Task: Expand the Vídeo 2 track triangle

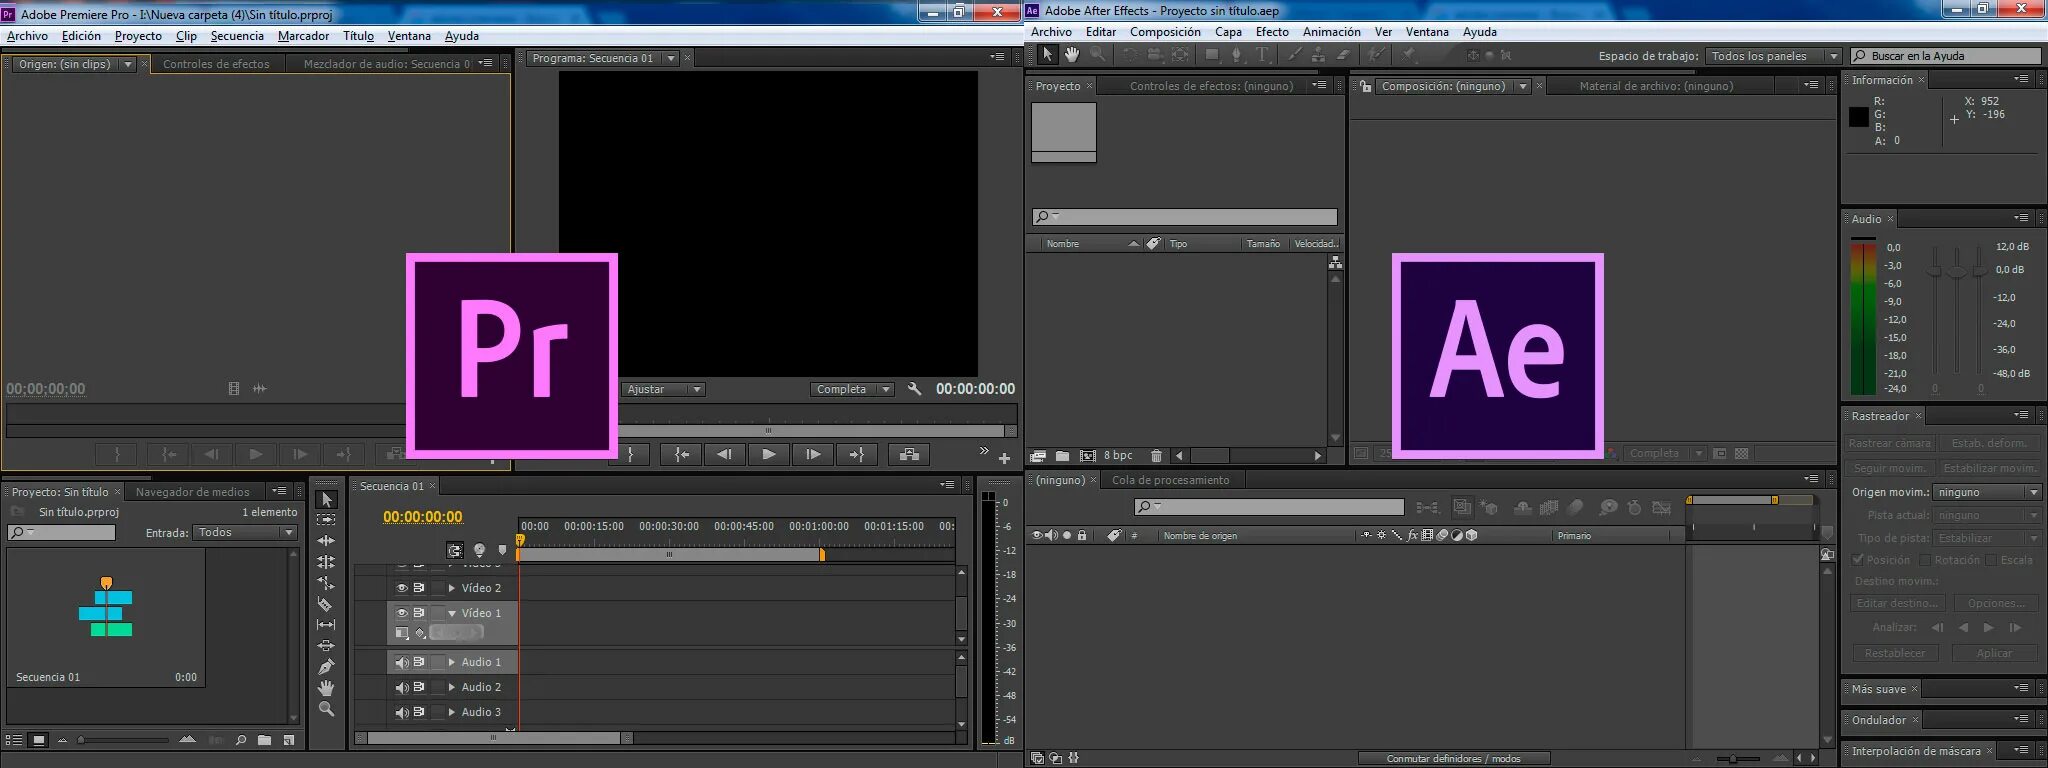Action: point(452,588)
